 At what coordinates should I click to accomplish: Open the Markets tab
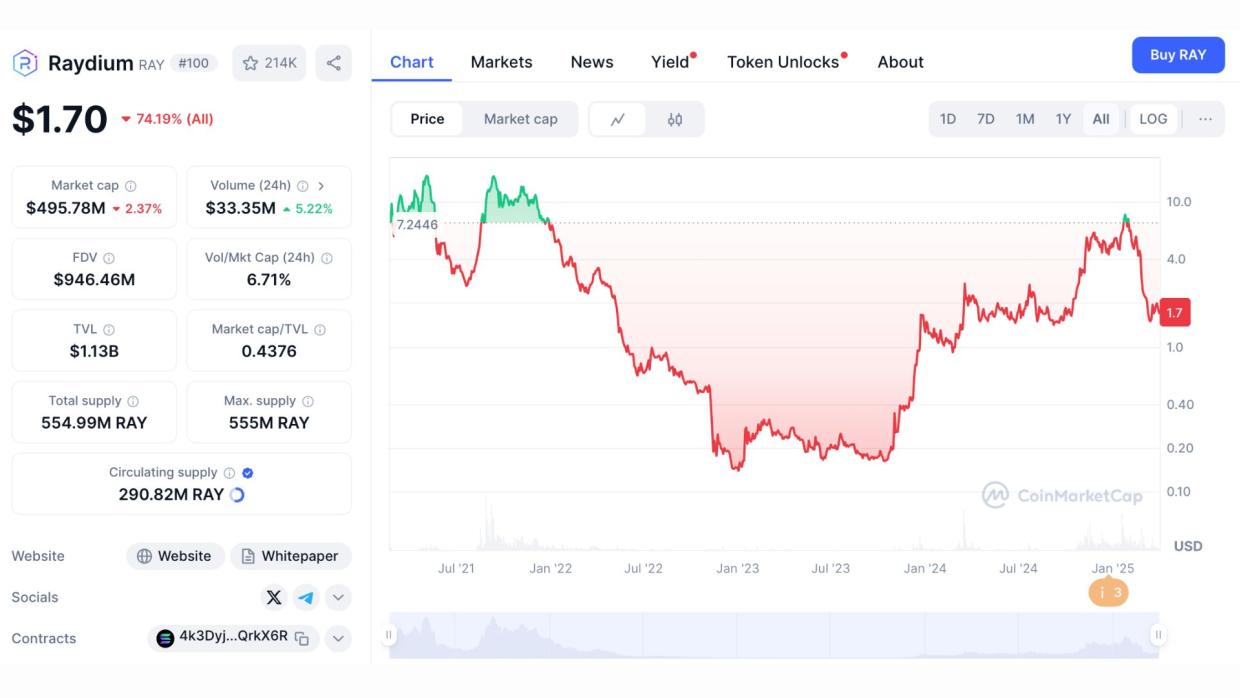click(x=501, y=62)
